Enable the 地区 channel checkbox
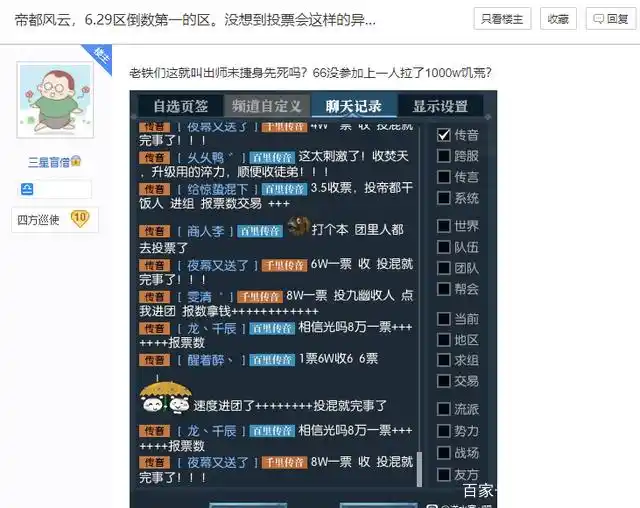640x508 pixels. point(444,340)
